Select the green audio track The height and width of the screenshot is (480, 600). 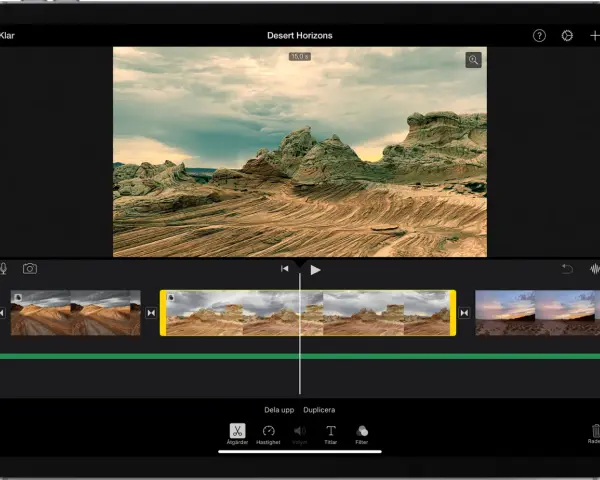(300, 356)
